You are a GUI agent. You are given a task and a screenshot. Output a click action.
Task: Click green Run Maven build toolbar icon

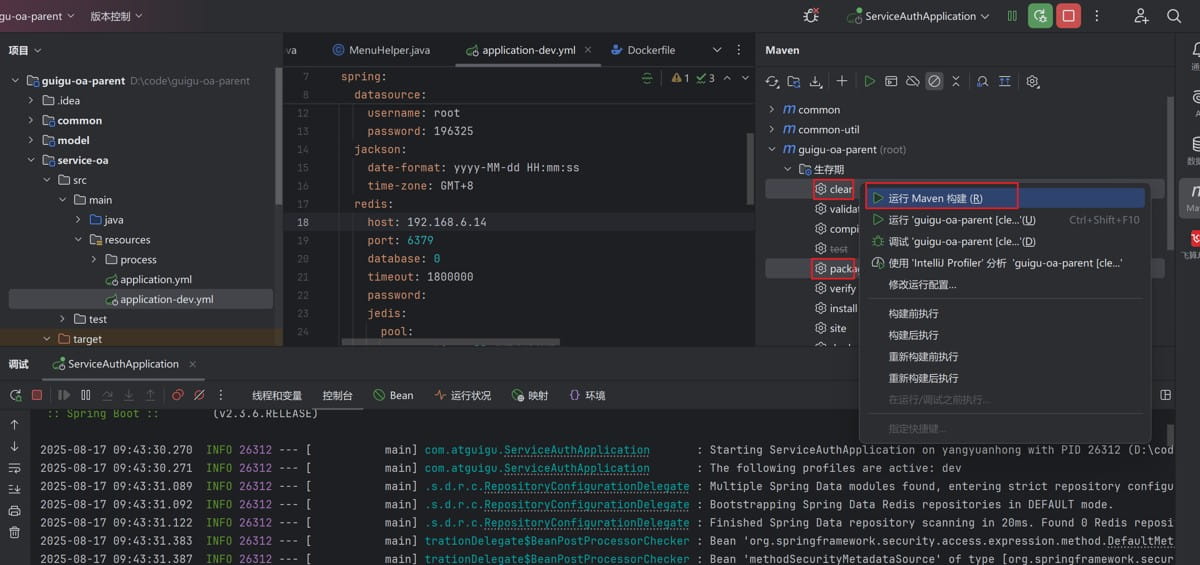click(869, 81)
